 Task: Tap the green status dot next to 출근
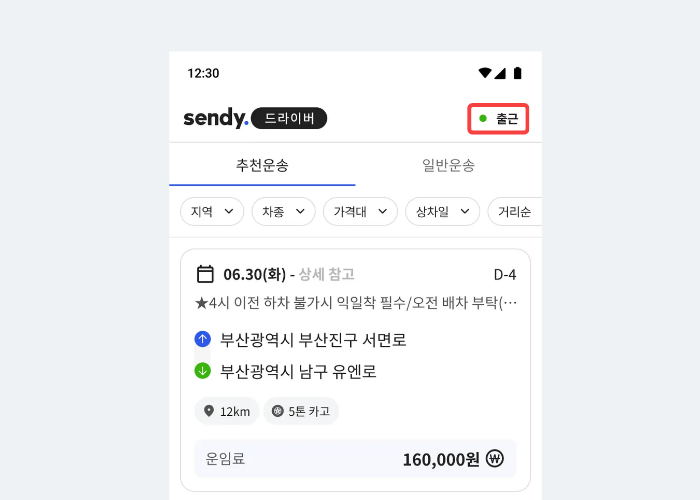pyautogui.click(x=483, y=119)
